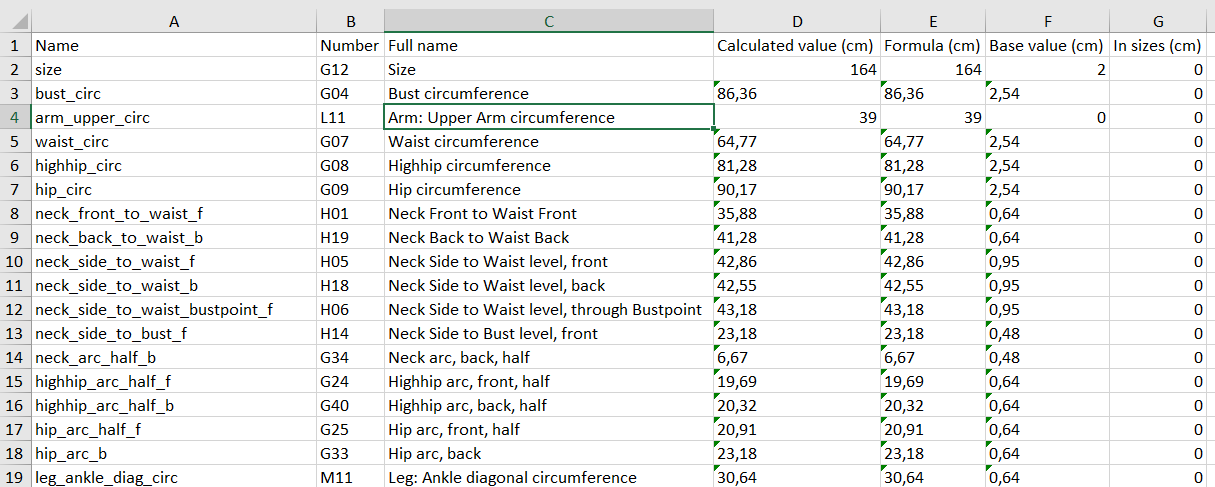Select column A header
The width and height of the screenshot is (1215, 487).
tap(174, 21)
